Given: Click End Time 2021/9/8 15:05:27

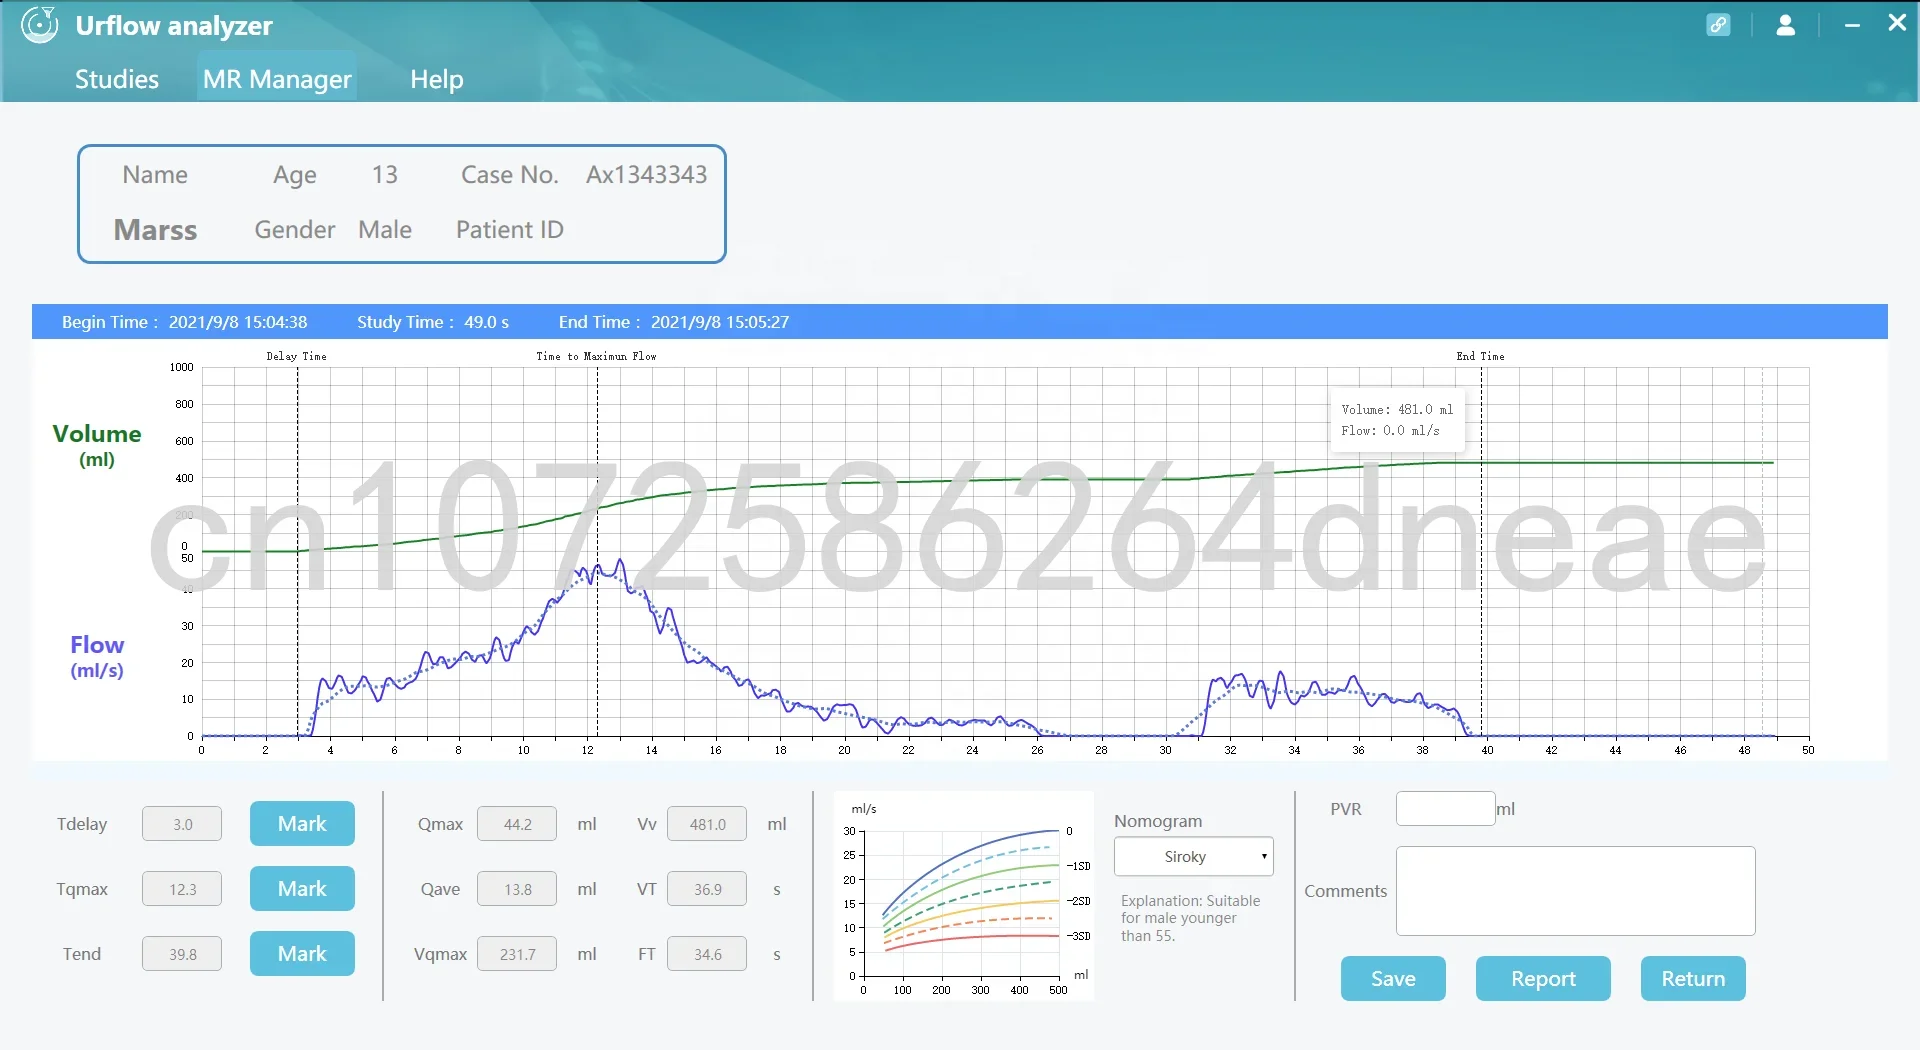Looking at the screenshot, I should pyautogui.click(x=674, y=322).
